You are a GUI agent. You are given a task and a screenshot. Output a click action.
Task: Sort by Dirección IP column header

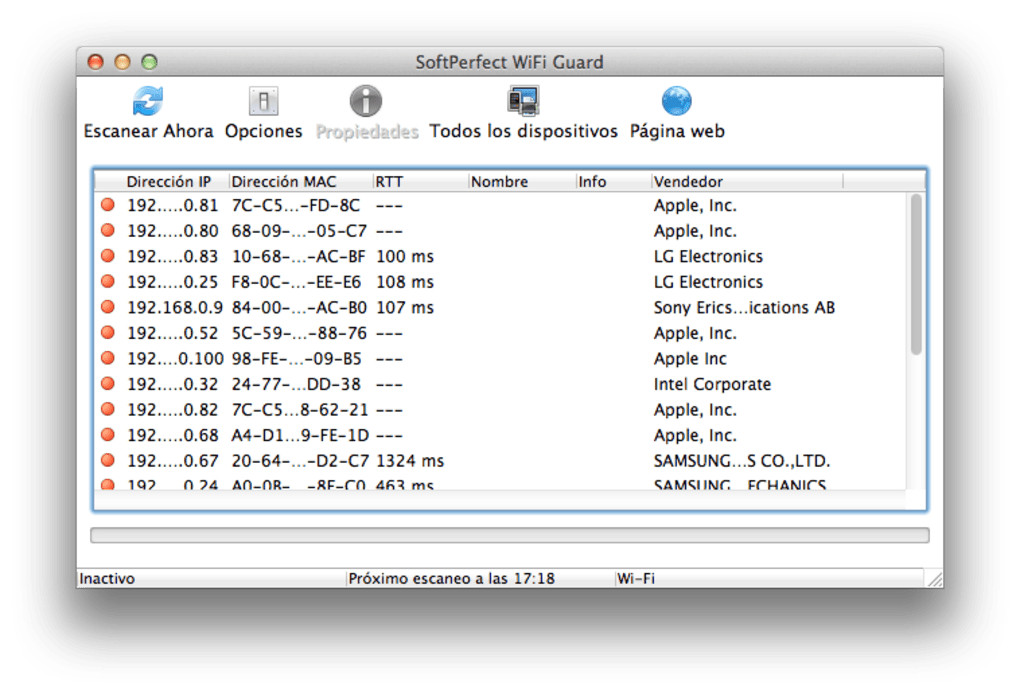(x=168, y=181)
